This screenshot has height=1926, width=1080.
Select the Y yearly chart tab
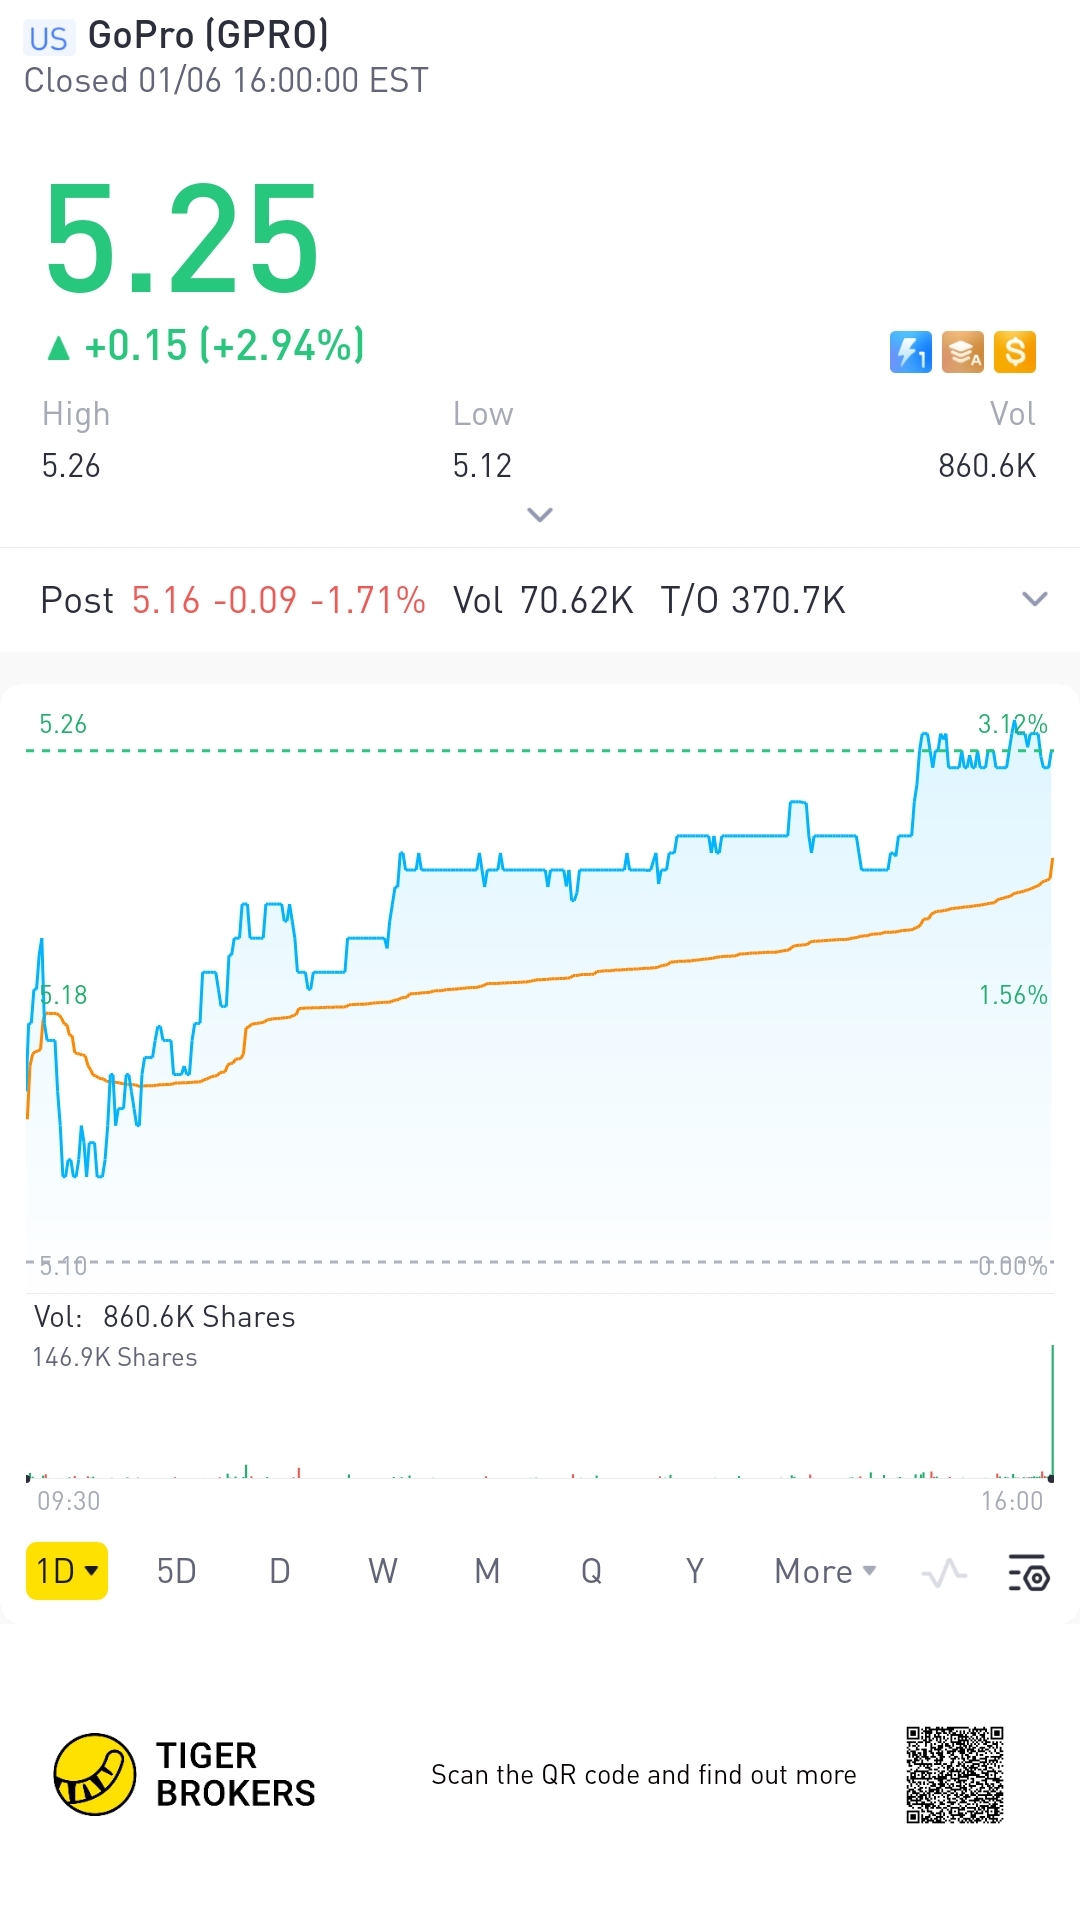tap(694, 1572)
